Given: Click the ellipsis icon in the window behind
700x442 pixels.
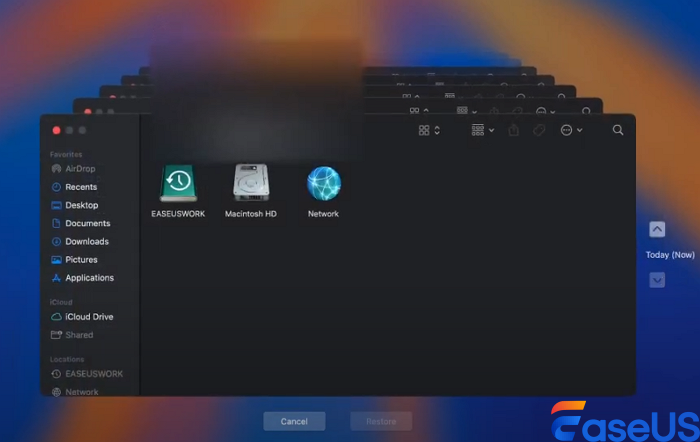Looking at the screenshot, I should point(541,111).
